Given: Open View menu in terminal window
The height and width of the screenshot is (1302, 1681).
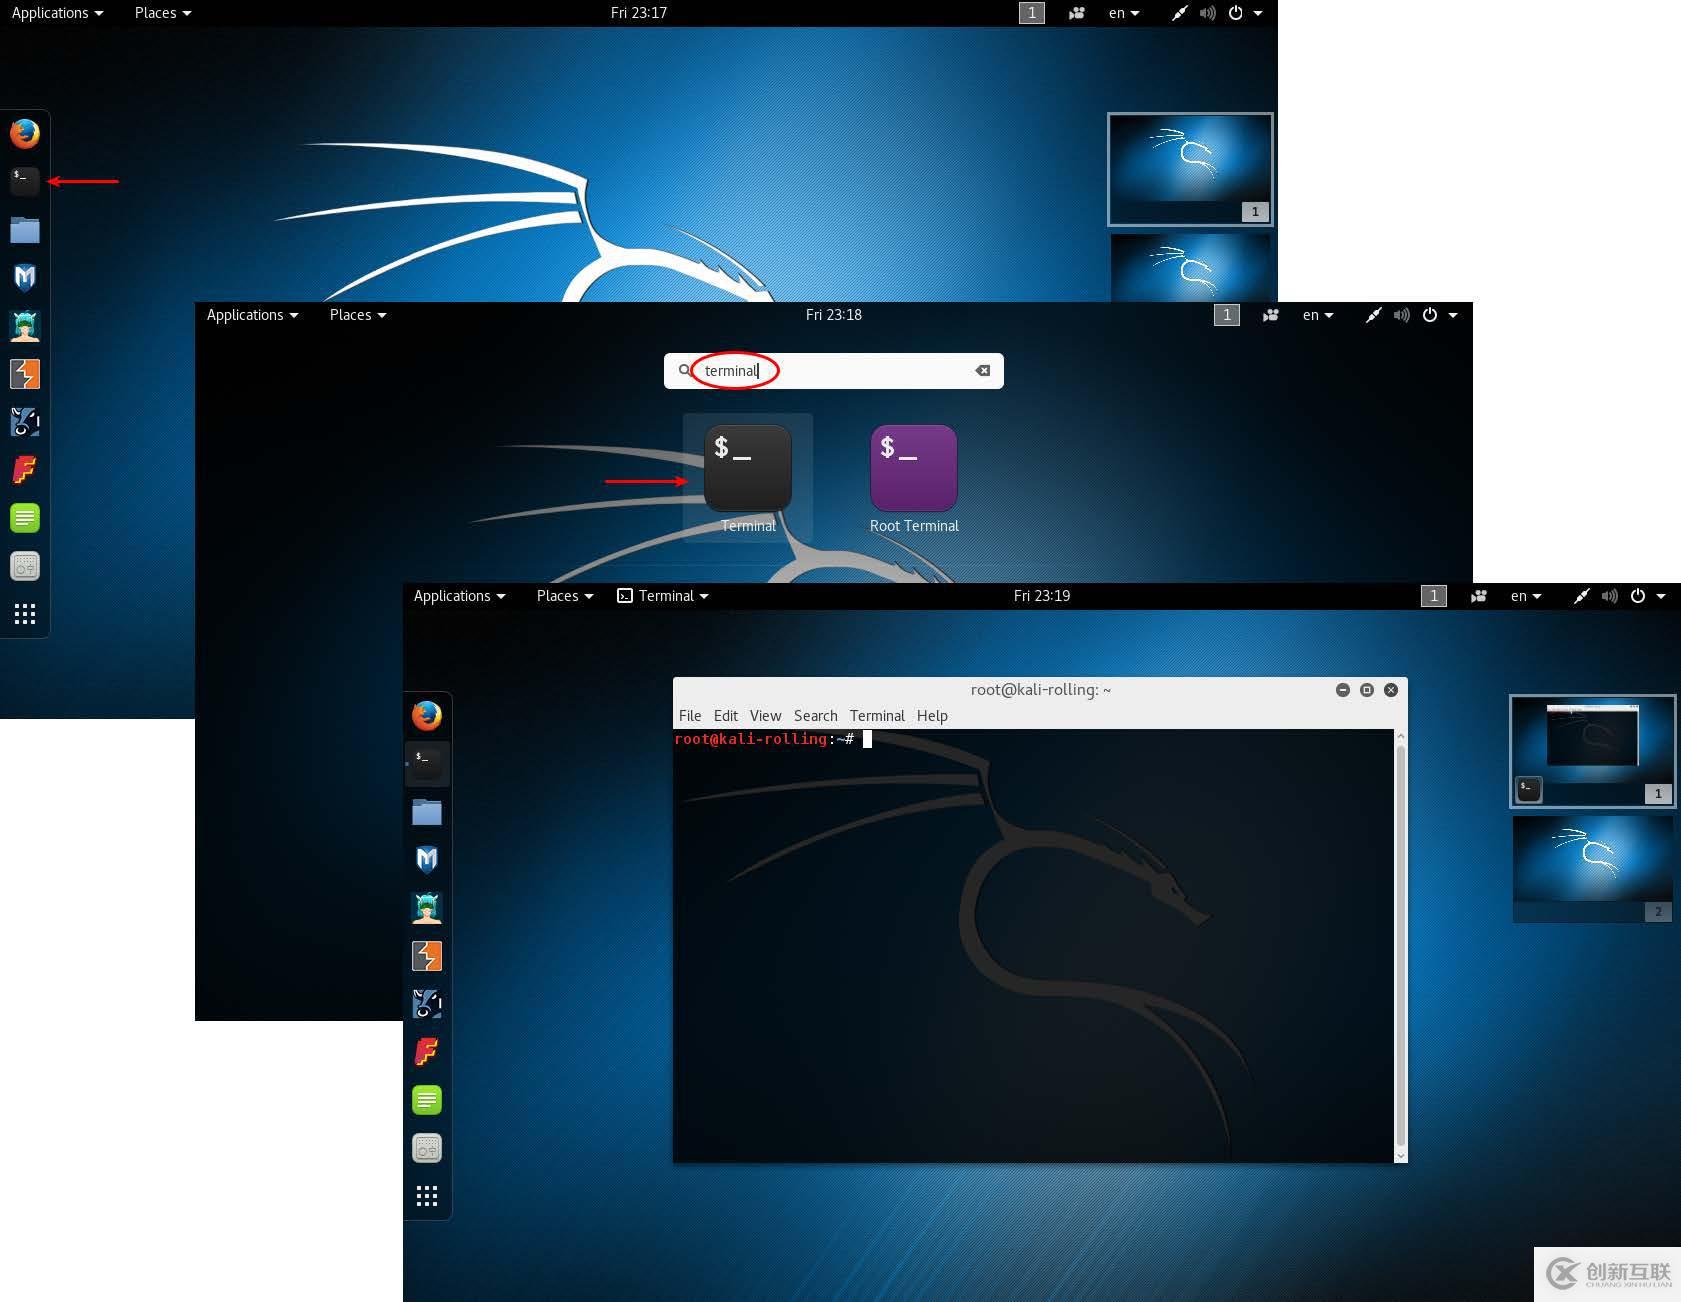Looking at the screenshot, I should 765,716.
